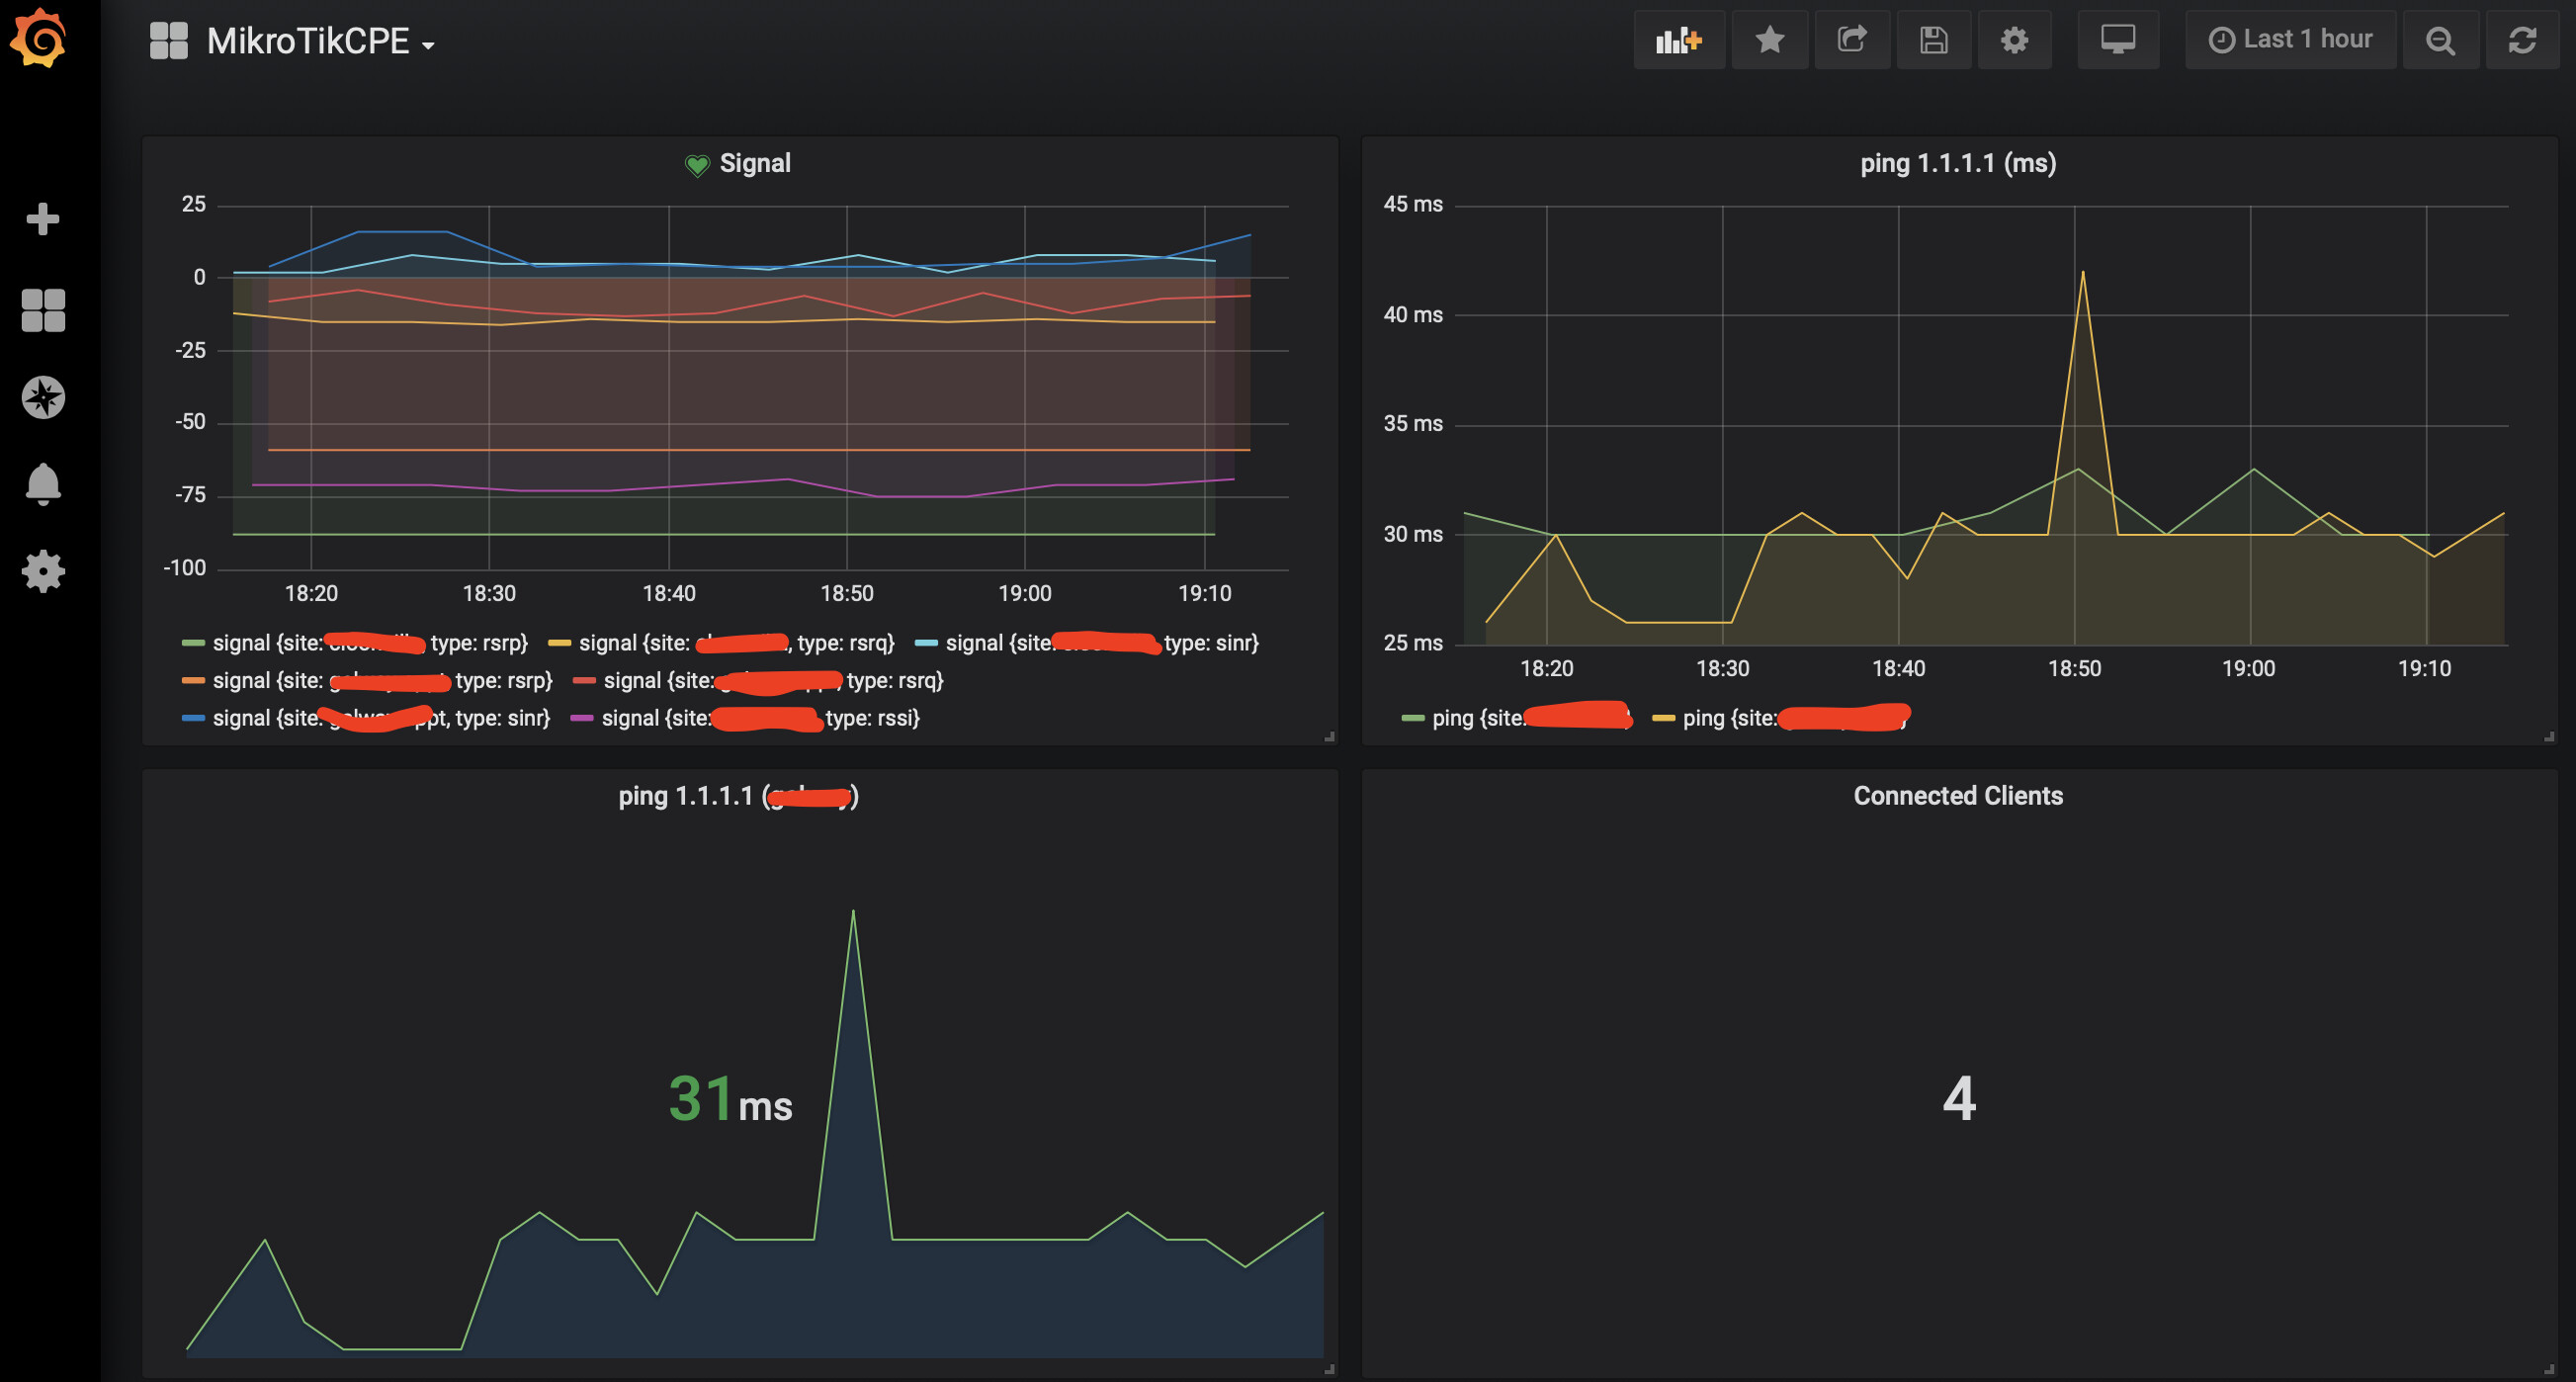Open the Create plus menu in sidebar
Screen dimensions: 2576x1382
coord(42,219)
